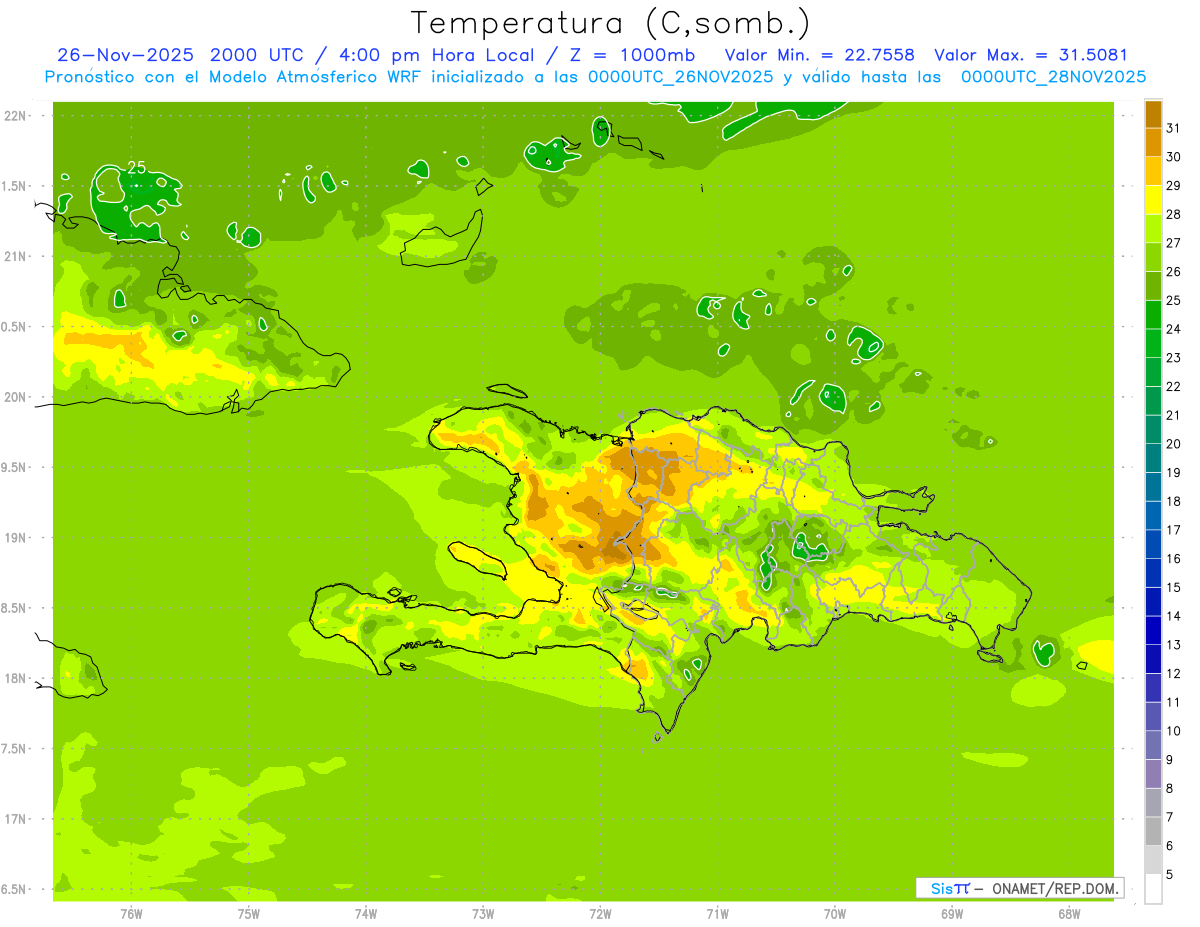
Task: Click the "Valor Min. = 22.7558" value
Action: tap(819, 55)
